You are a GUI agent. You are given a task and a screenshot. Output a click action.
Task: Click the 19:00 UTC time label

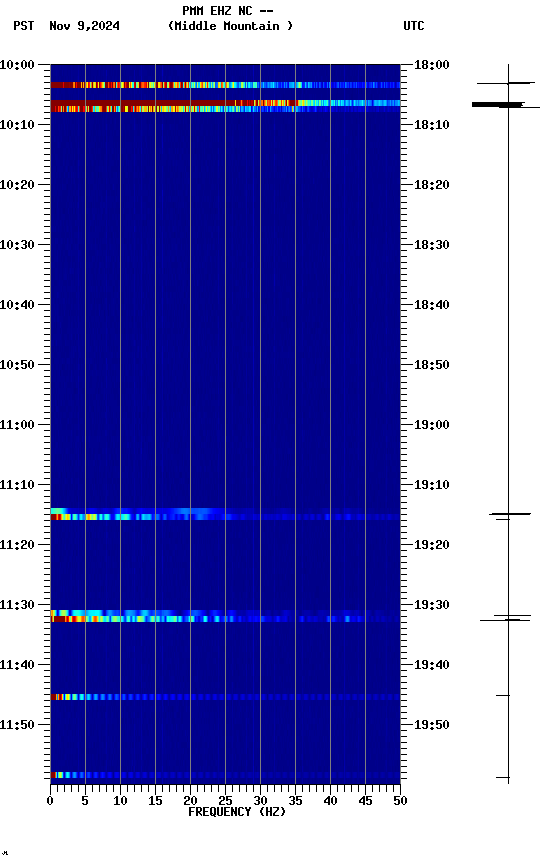pyautogui.click(x=432, y=425)
